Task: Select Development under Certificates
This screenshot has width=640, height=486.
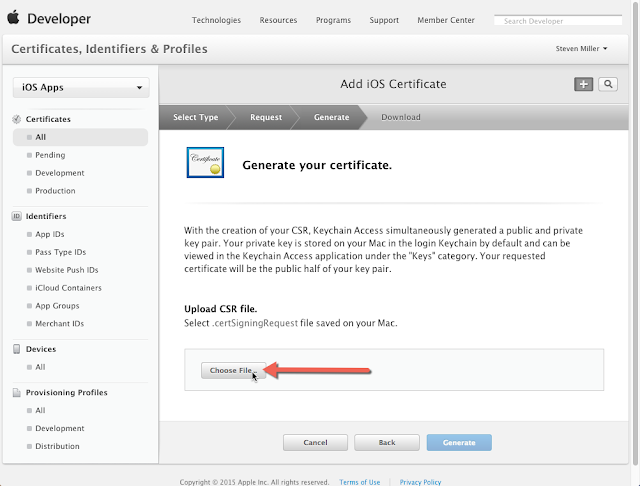Action: tap(60, 173)
